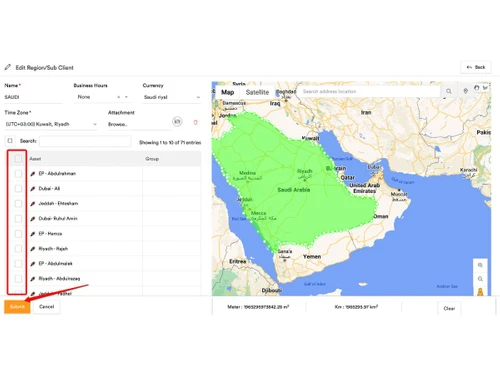Tick the checkbox for Dubai - Ali
Viewport: 500px width, 375px height.
[x=18, y=189]
